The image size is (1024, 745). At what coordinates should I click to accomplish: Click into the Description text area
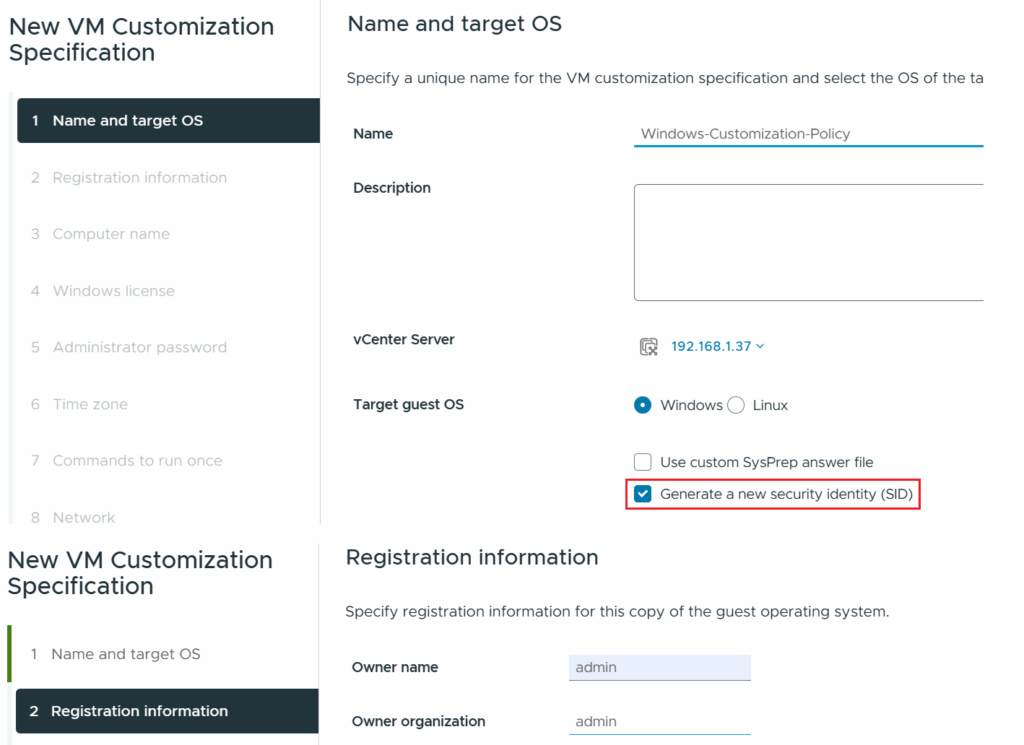tap(808, 242)
